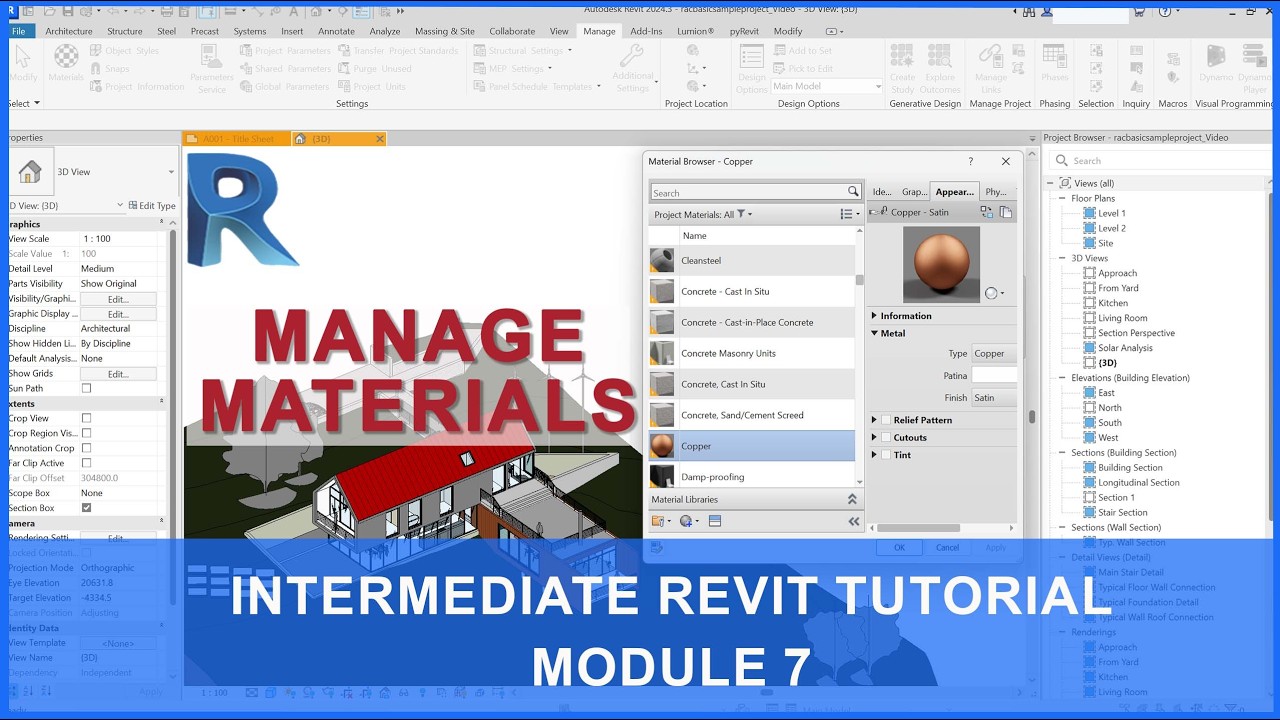Click Add to Set in Design Options
Image resolution: width=1280 pixels, height=720 pixels.
coord(803,51)
